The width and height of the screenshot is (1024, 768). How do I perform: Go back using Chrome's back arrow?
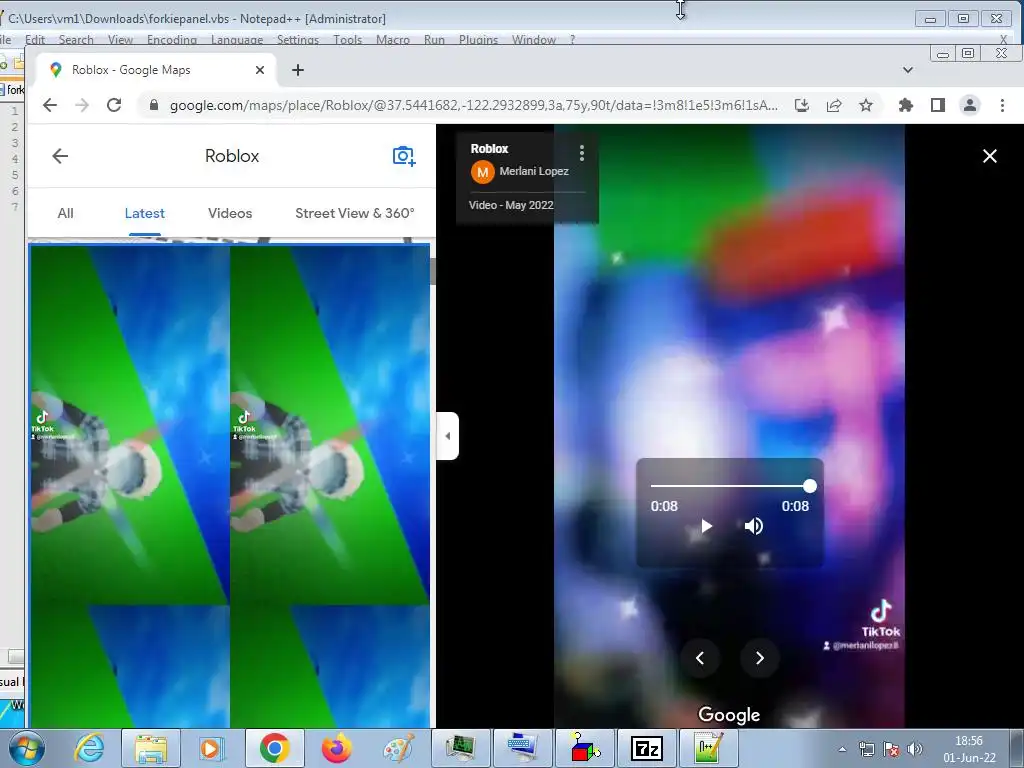tap(50, 105)
